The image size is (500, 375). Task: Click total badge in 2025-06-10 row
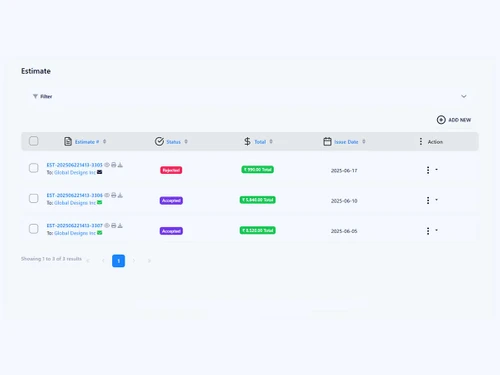[x=258, y=200]
